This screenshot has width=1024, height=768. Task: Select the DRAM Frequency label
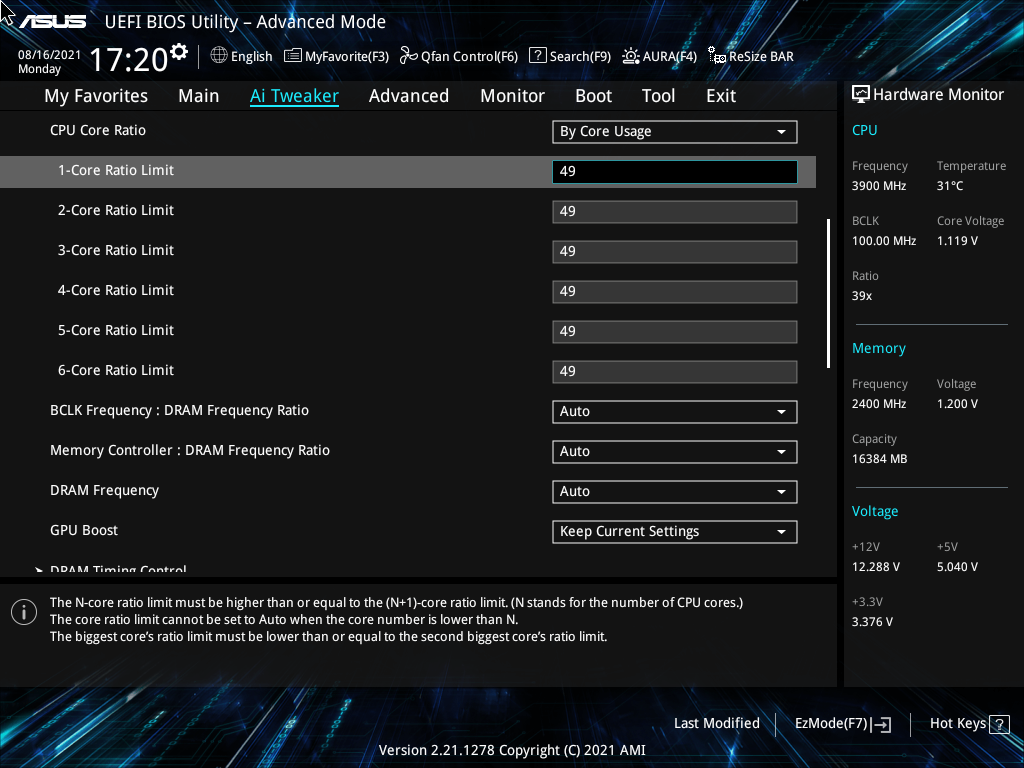coord(104,490)
